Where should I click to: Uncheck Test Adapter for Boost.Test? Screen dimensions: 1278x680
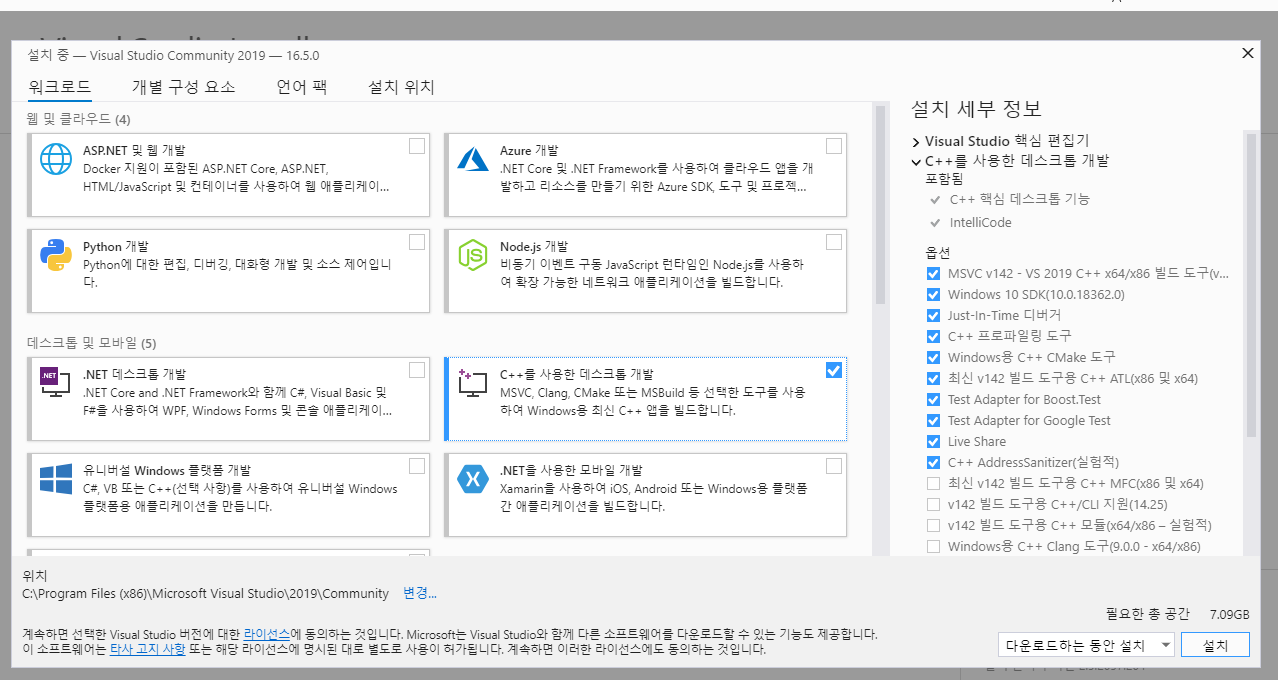tap(933, 399)
